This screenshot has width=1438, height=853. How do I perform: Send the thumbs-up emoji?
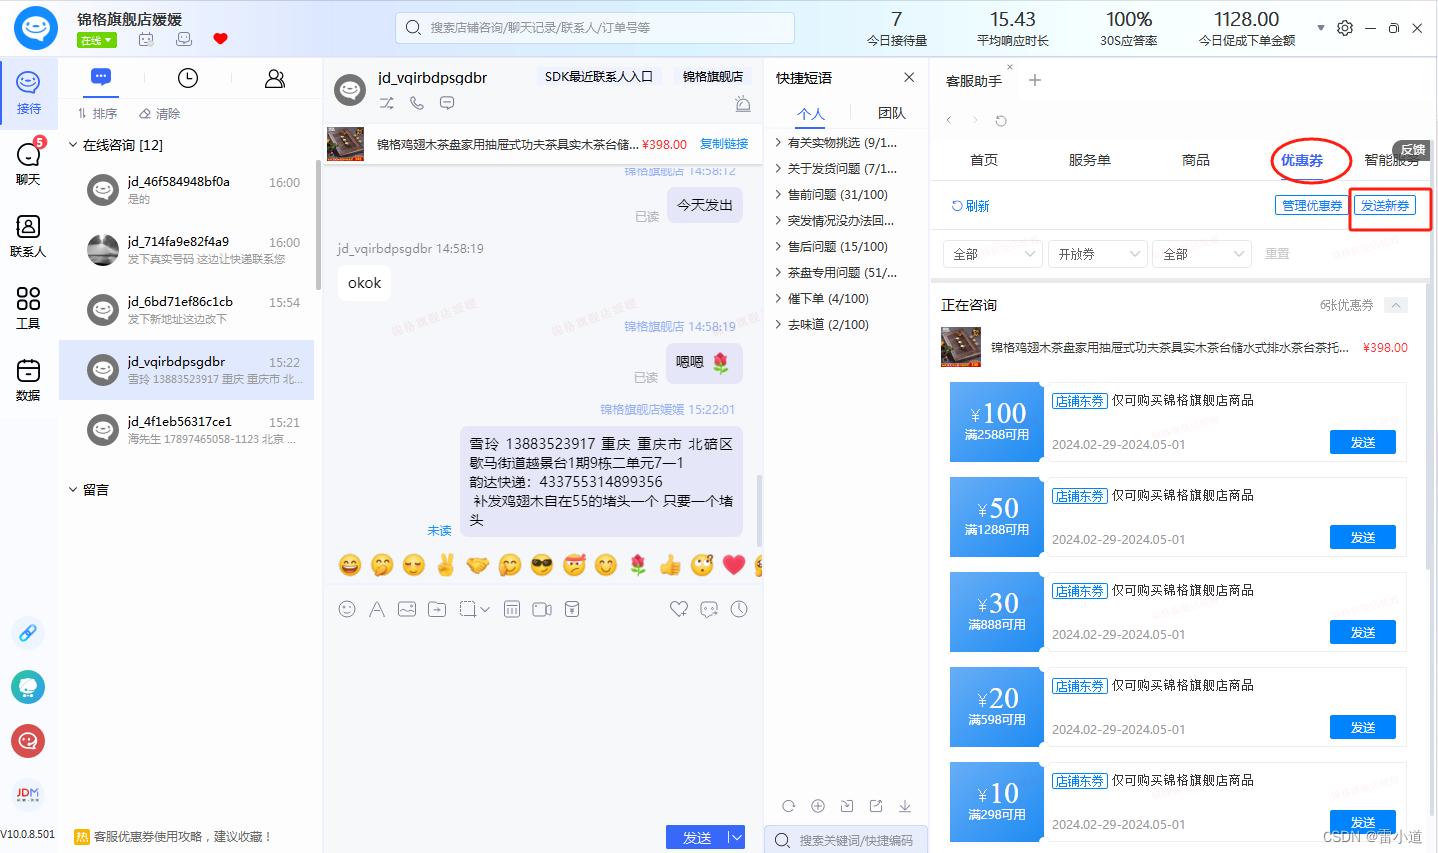point(670,565)
